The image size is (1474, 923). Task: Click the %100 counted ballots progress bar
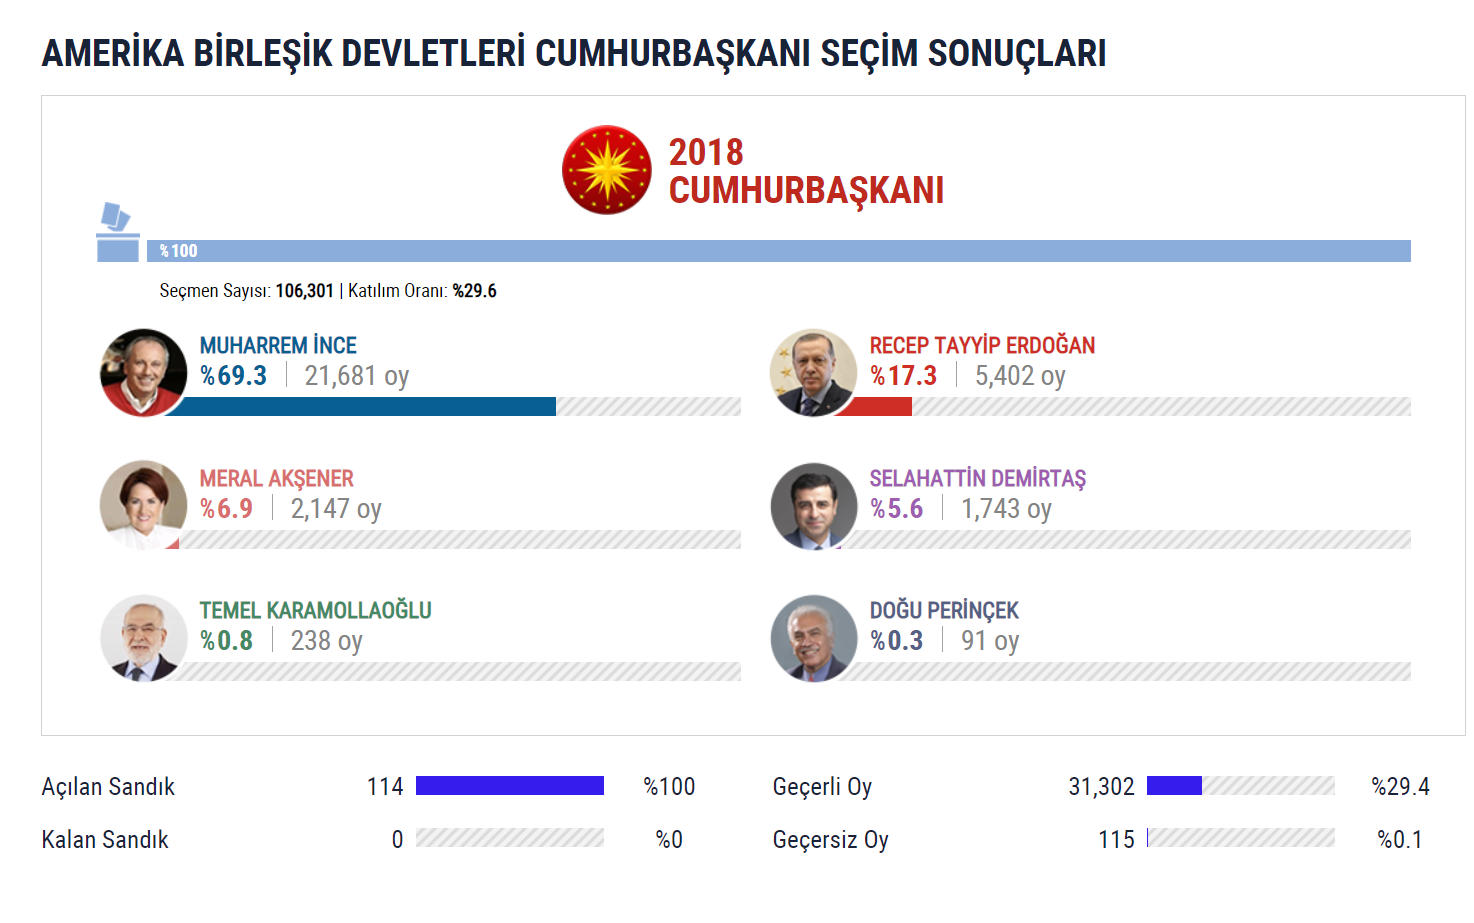pos(778,251)
